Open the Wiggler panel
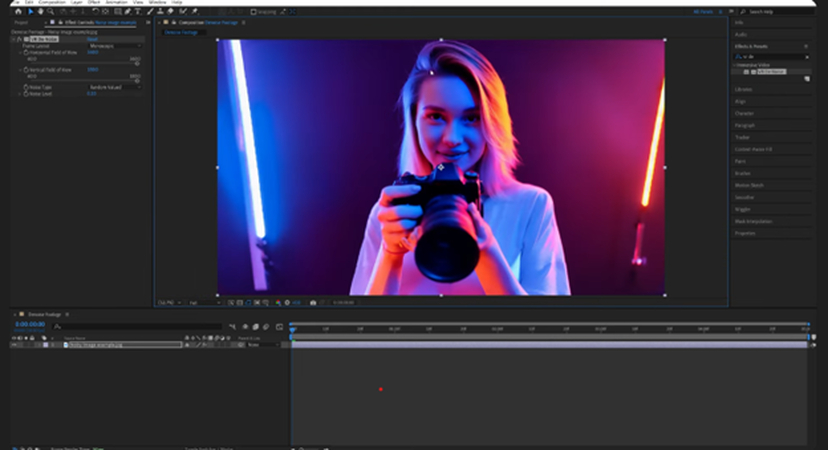828x450 pixels. tap(742, 209)
